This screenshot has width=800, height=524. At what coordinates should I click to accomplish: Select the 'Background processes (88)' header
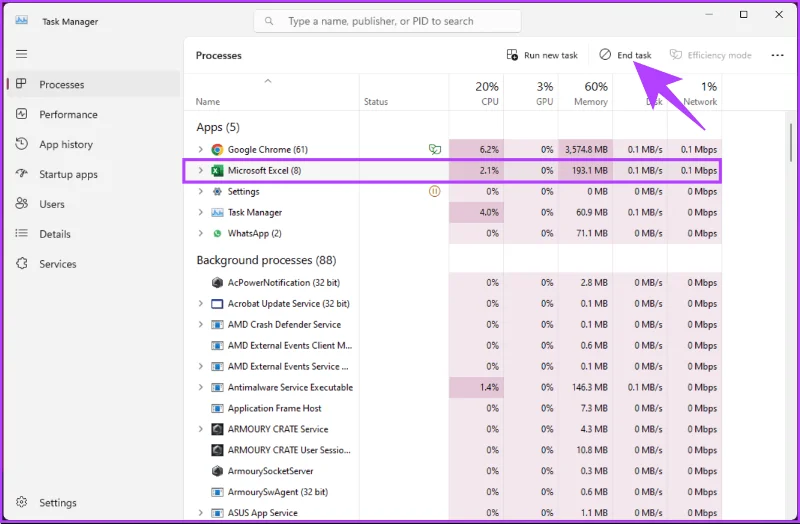click(x=266, y=260)
